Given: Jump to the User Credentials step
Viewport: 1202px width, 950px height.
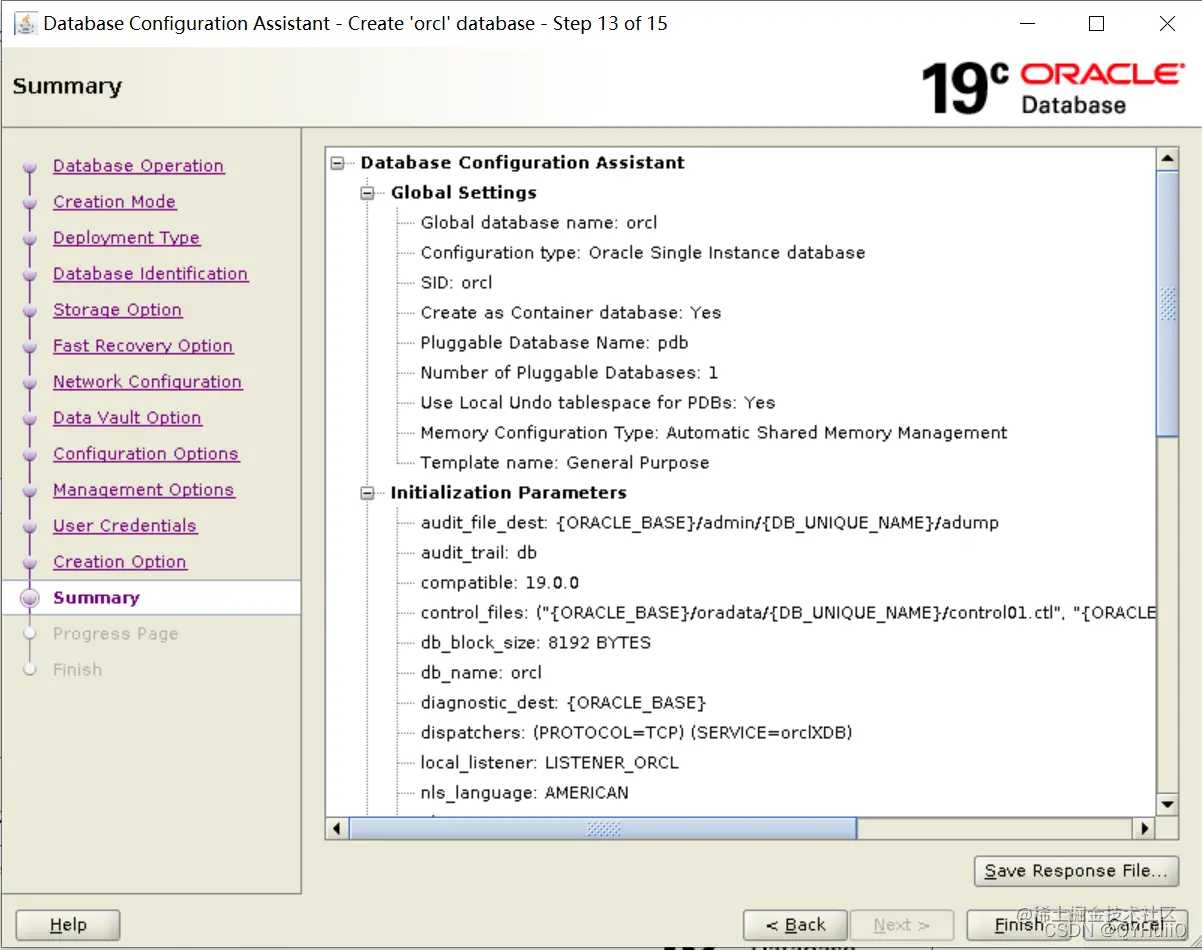Looking at the screenshot, I should coord(125,526).
